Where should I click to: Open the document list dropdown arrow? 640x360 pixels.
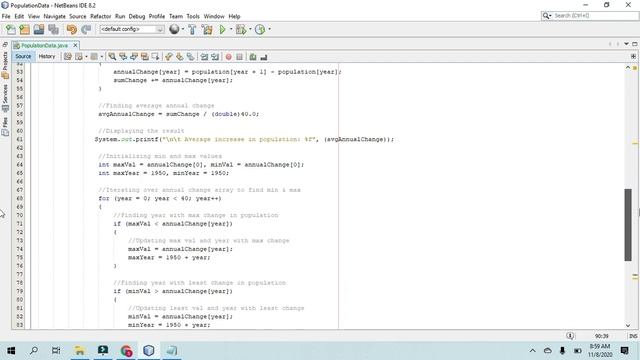626,44
